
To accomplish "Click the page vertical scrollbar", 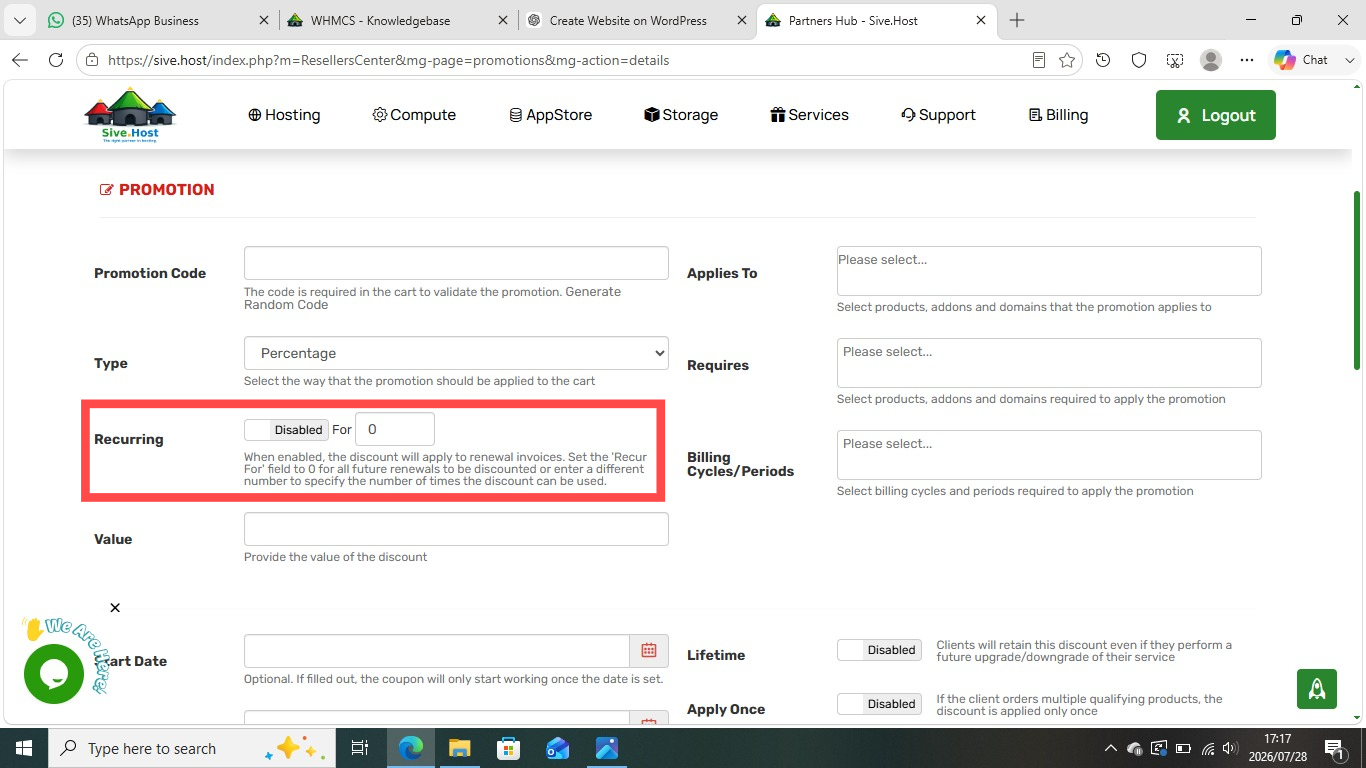I will point(1357,280).
